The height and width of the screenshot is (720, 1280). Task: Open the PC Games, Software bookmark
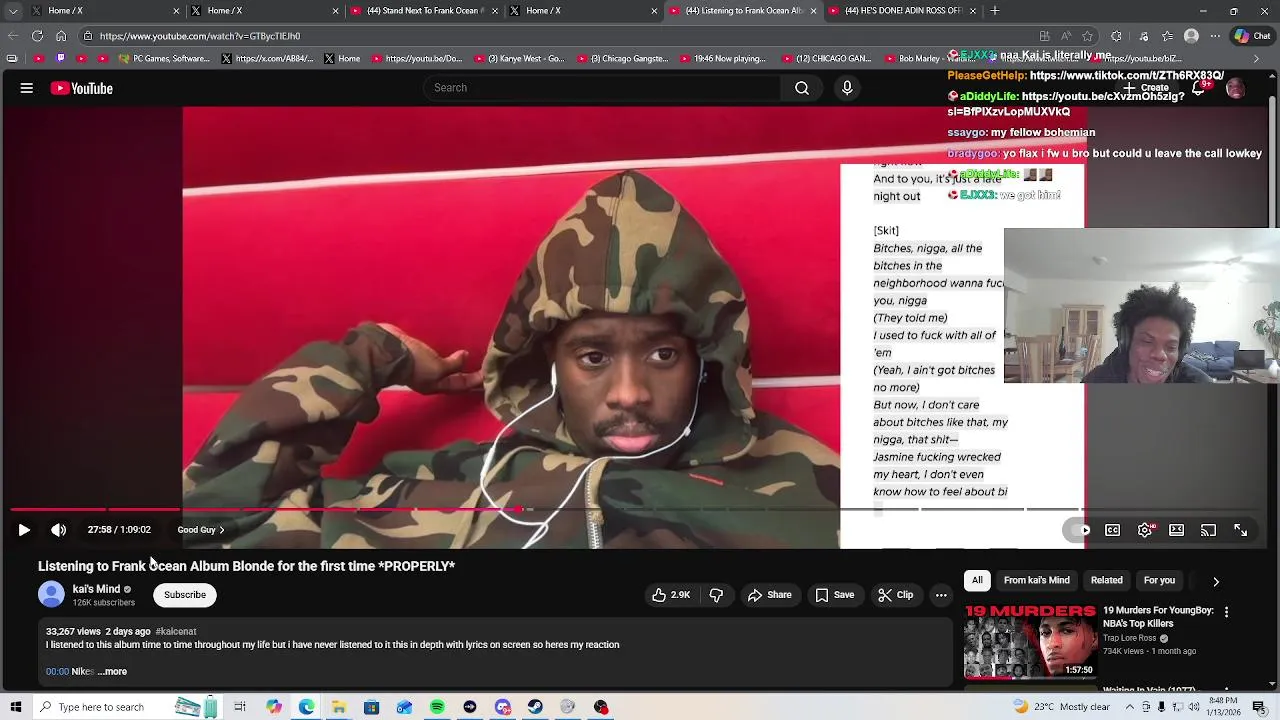coord(164,59)
